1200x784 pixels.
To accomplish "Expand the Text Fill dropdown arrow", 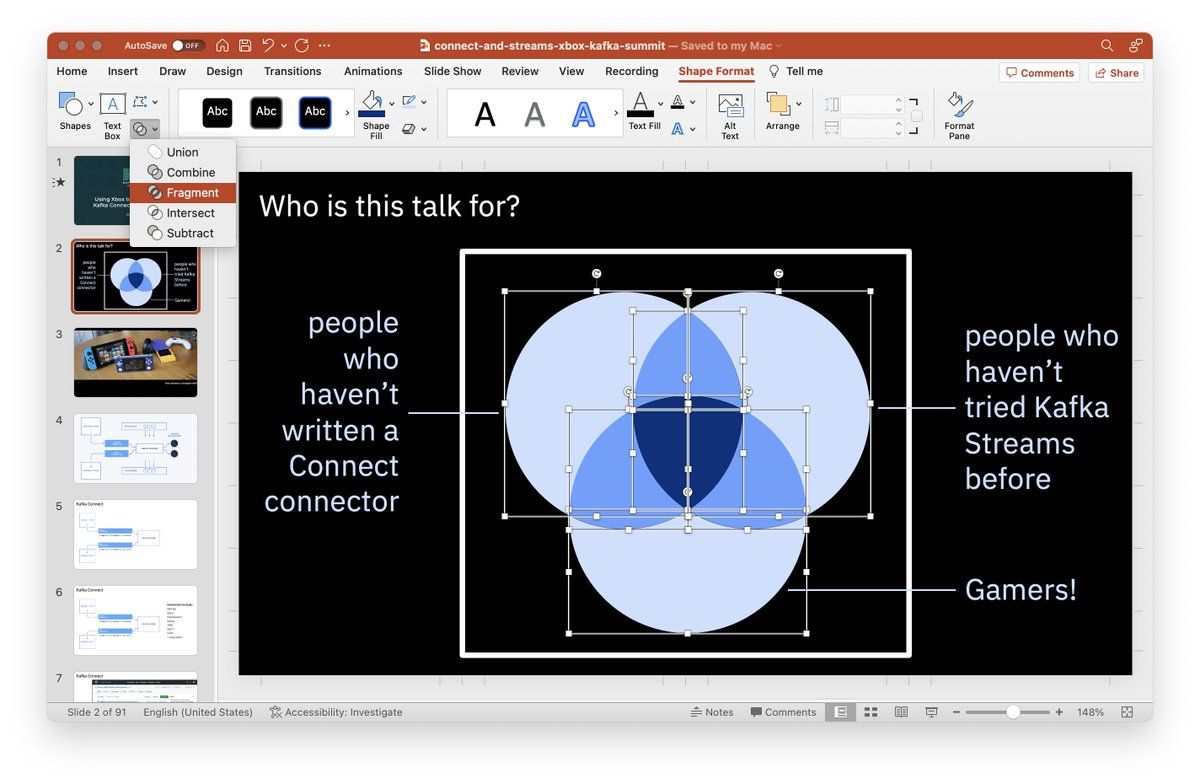I will coord(659,103).
